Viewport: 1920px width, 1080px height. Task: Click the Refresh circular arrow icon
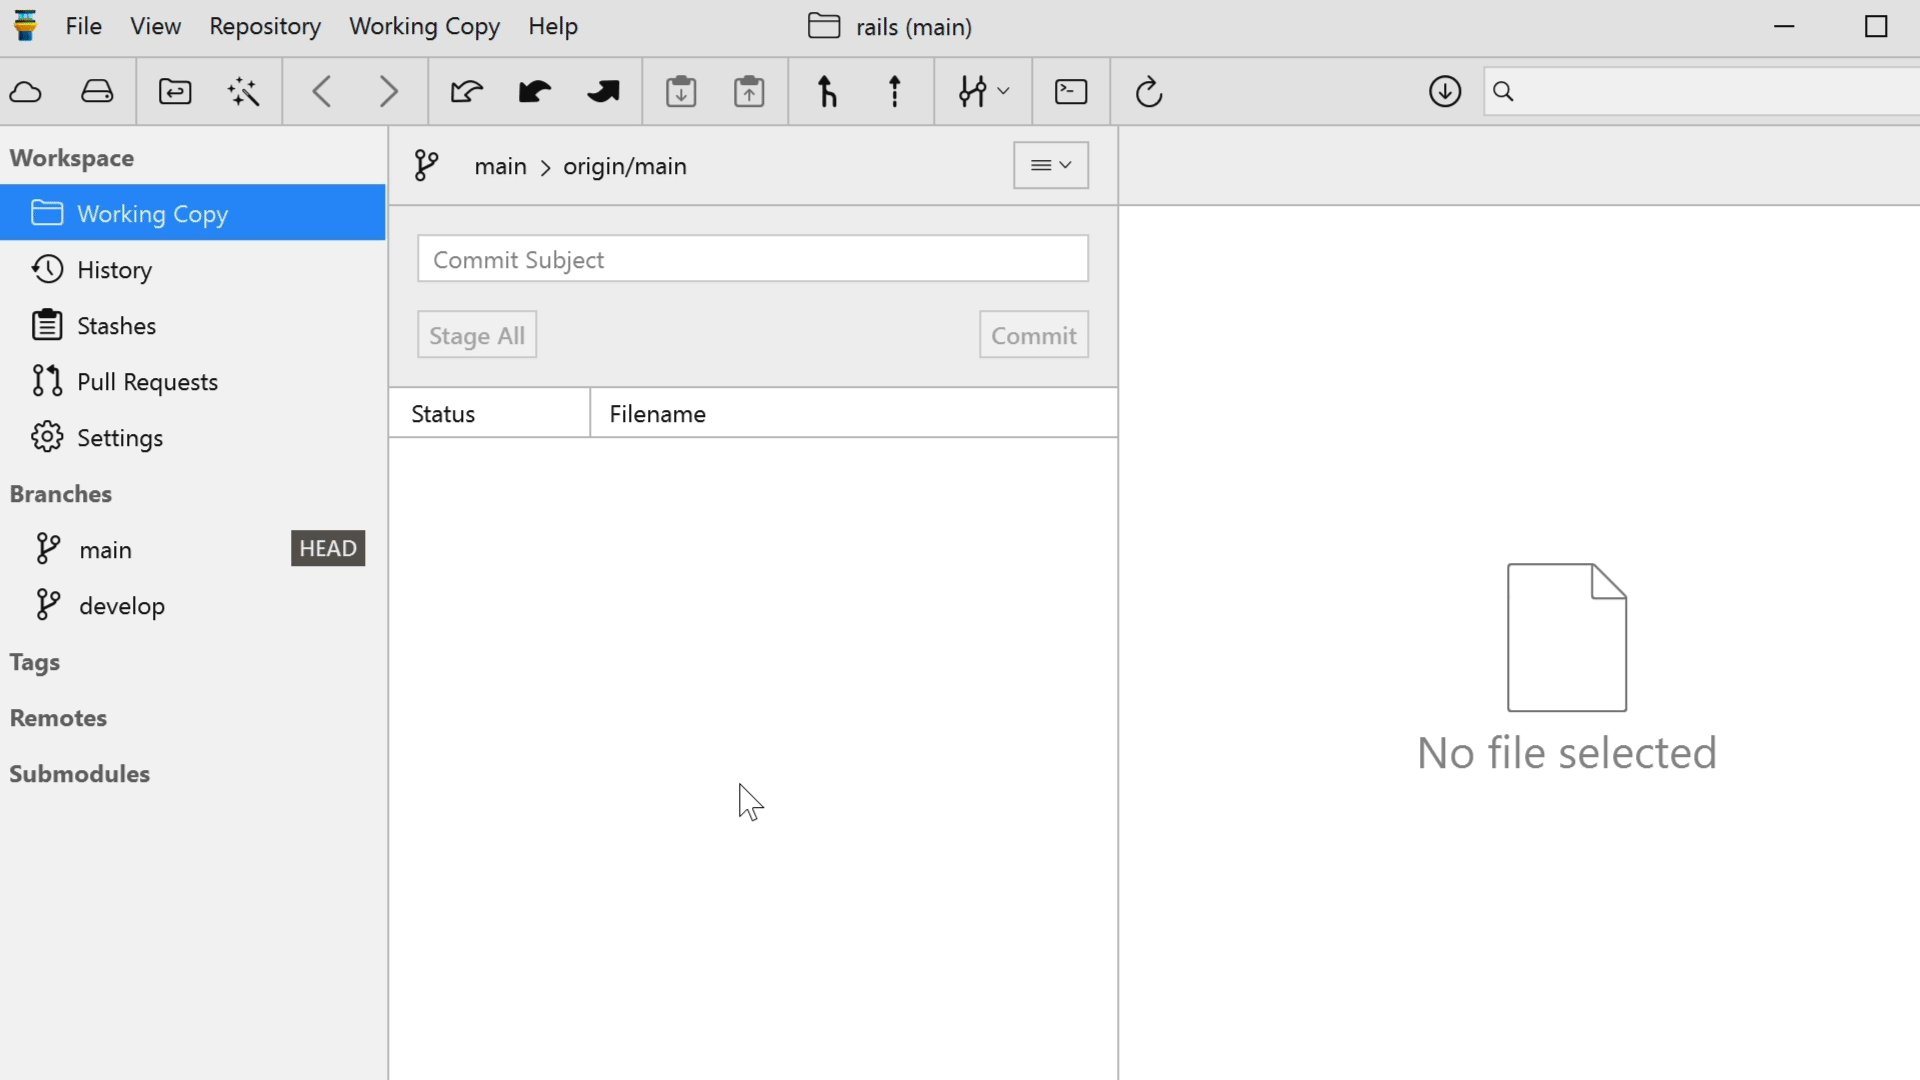coord(1149,92)
